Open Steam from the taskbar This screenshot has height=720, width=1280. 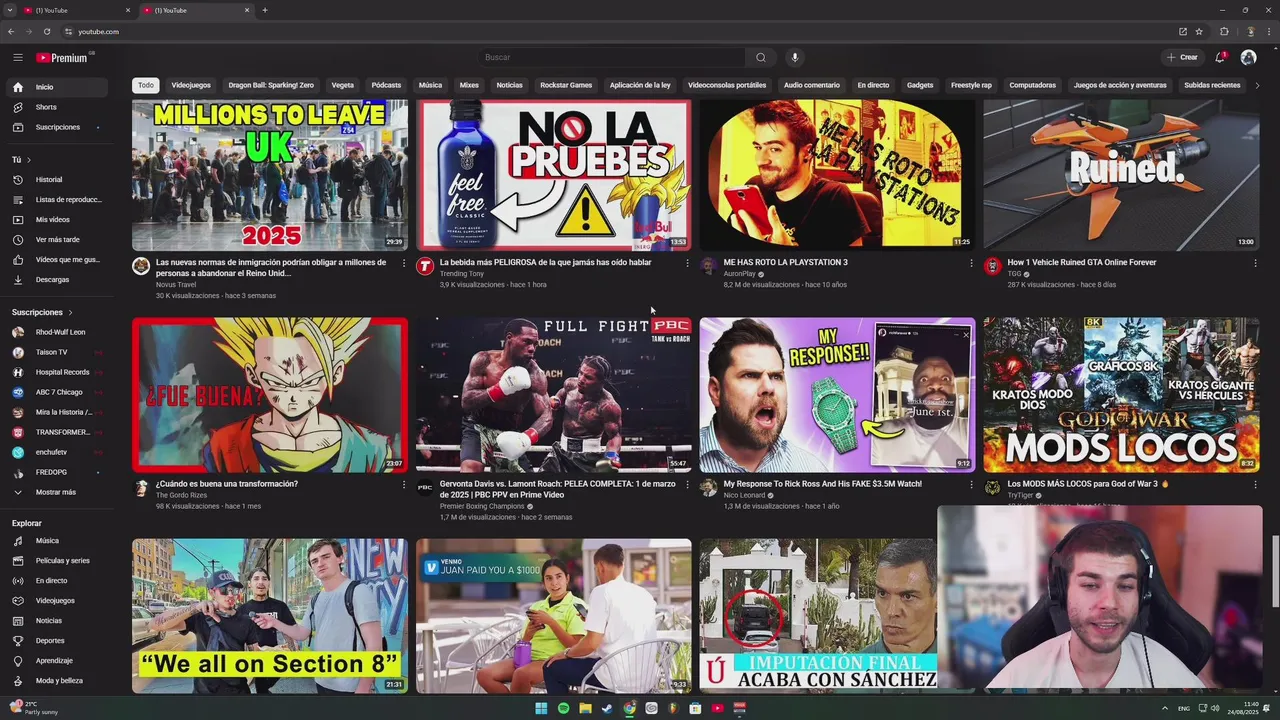click(x=607, y=708)
